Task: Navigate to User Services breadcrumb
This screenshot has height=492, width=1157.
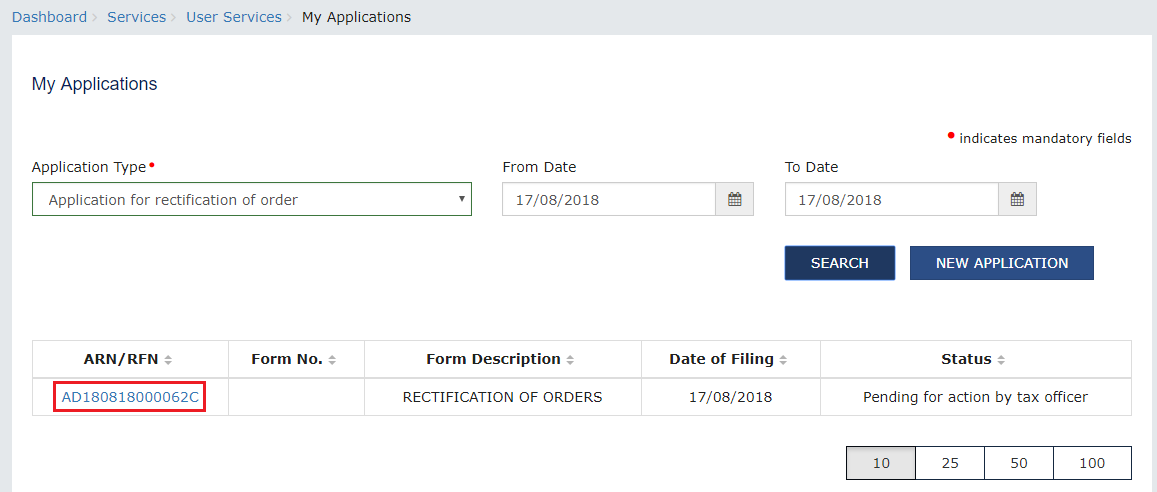Action: click(233, 17)
